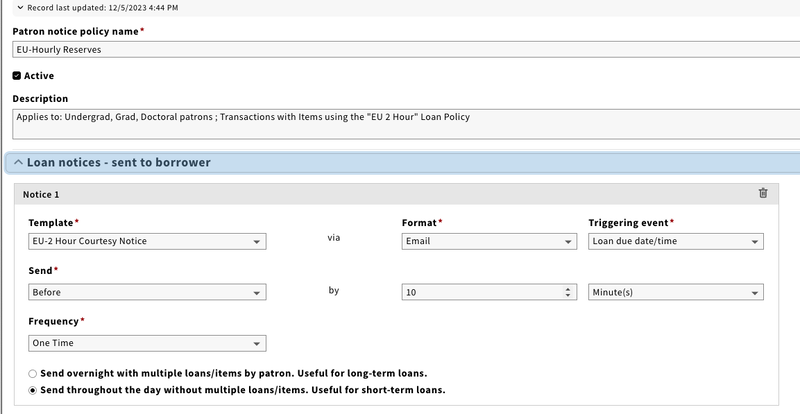The width and height of the screenshot is (800, 414).
Task: Click the chevron beside Loan notices heading
Action: (x=18, y=162)
